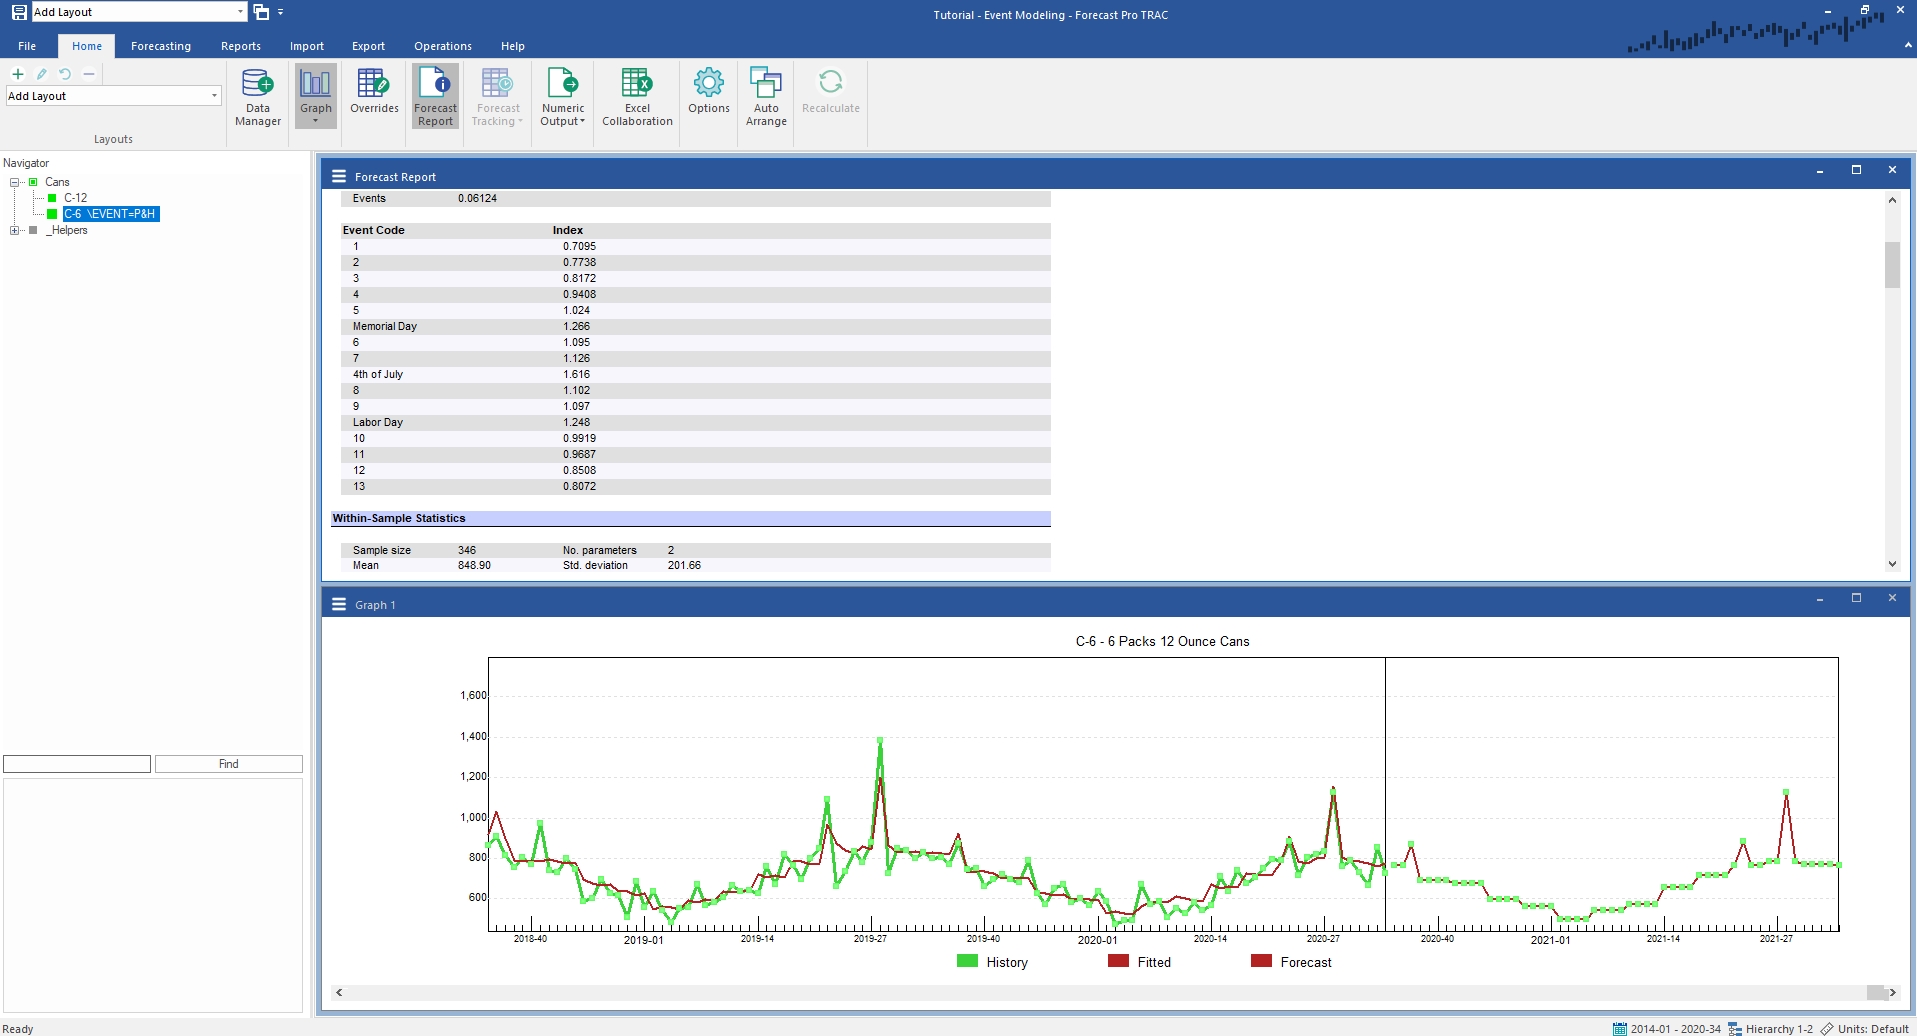This screenshot has width=1917, height=1036.
Task: Toggle the Forecast Report view
Action: pos(435,97)
